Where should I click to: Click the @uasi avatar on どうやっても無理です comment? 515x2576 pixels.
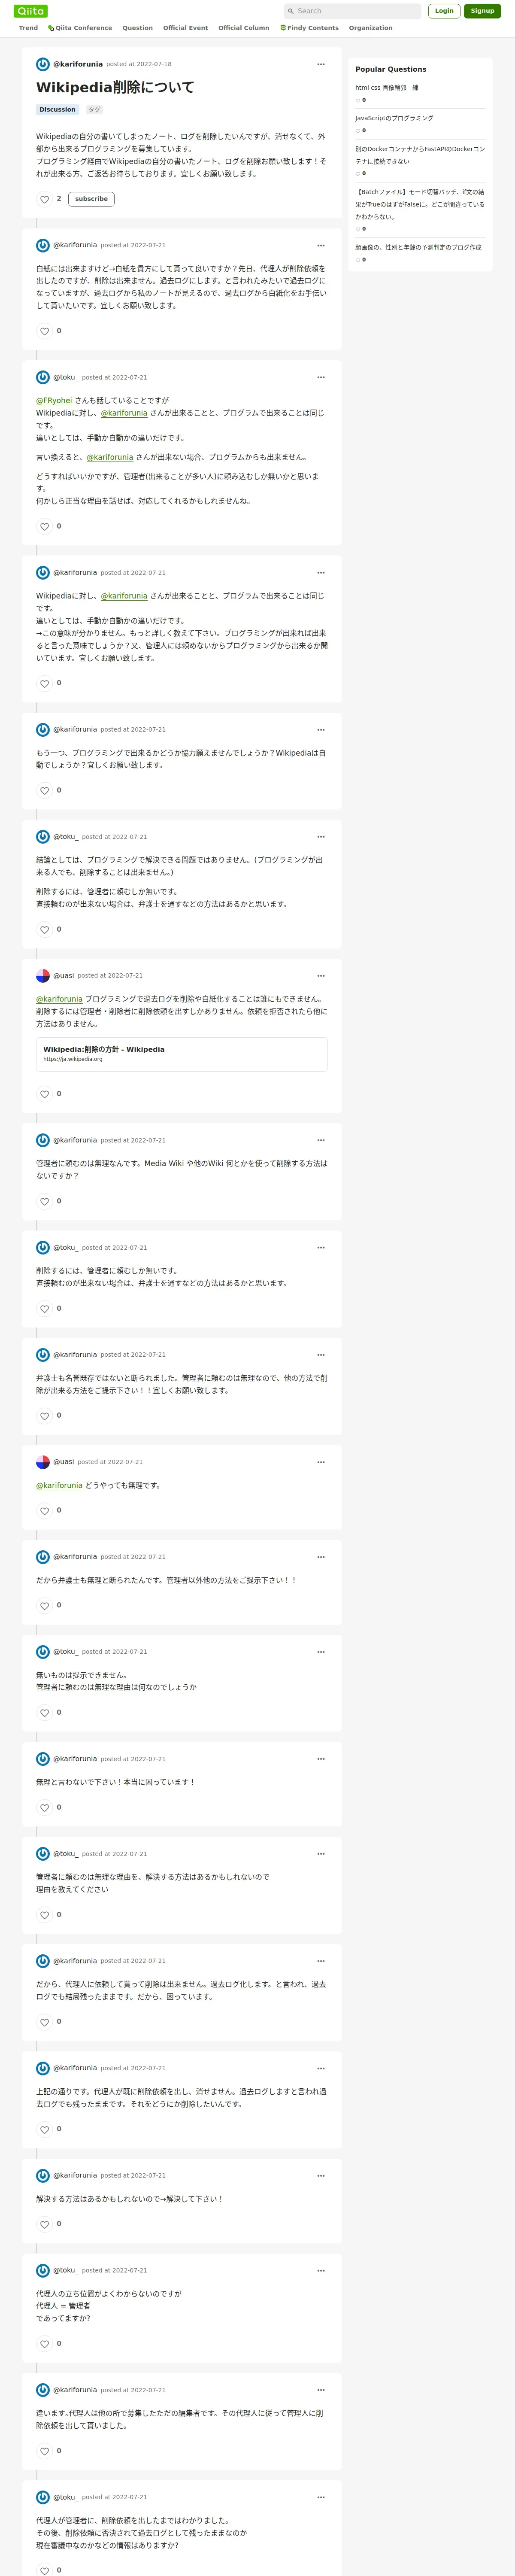pyautogui.click(x=43, y=1462)
